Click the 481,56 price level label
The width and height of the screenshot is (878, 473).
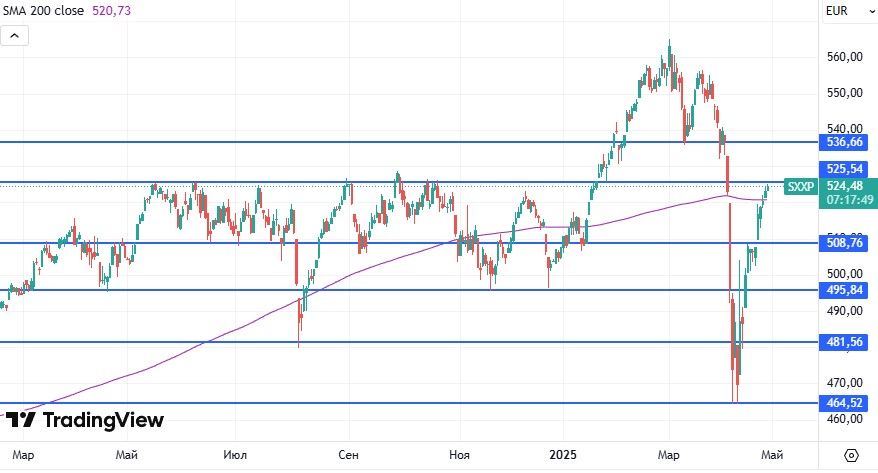click(844, 342)
